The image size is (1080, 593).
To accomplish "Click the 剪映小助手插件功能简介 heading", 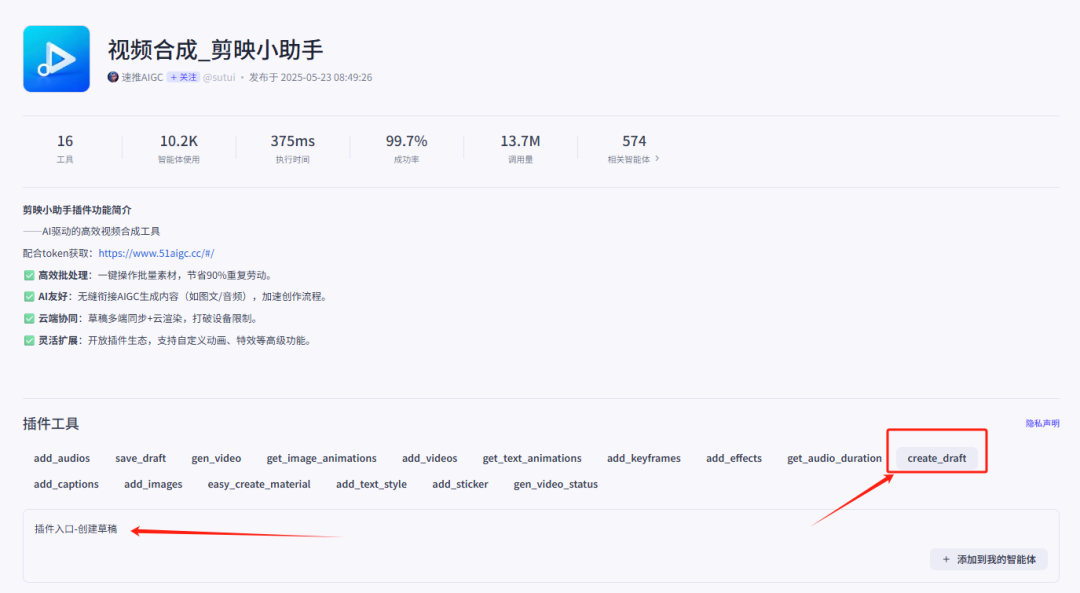I will click(x=77, y=210).
